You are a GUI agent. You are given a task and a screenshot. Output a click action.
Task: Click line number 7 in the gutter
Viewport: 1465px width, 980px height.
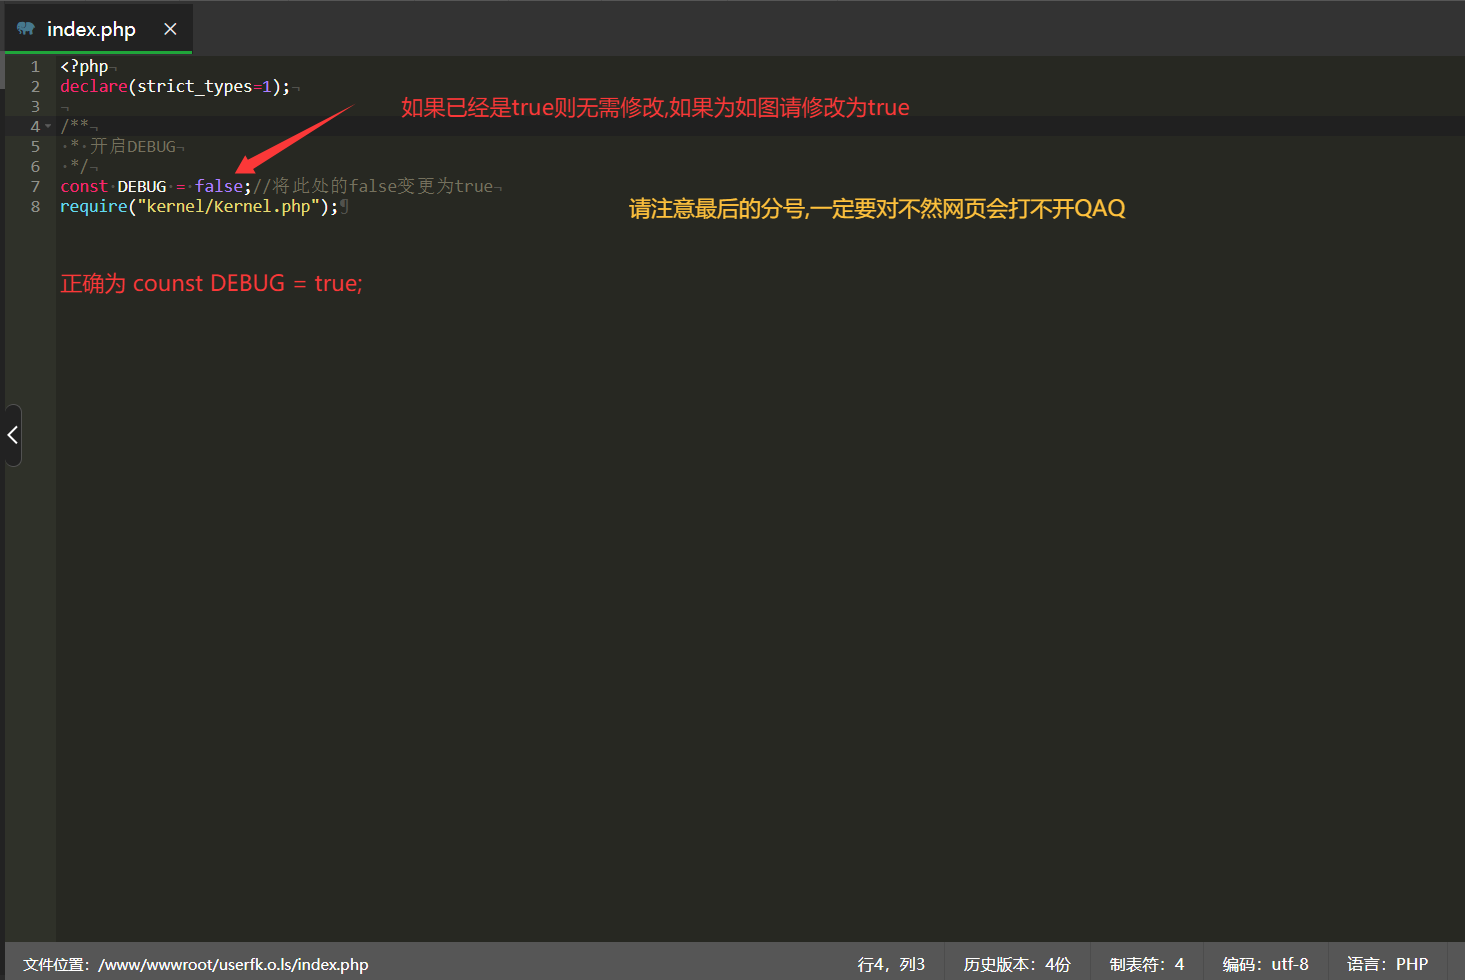point(35,186)
